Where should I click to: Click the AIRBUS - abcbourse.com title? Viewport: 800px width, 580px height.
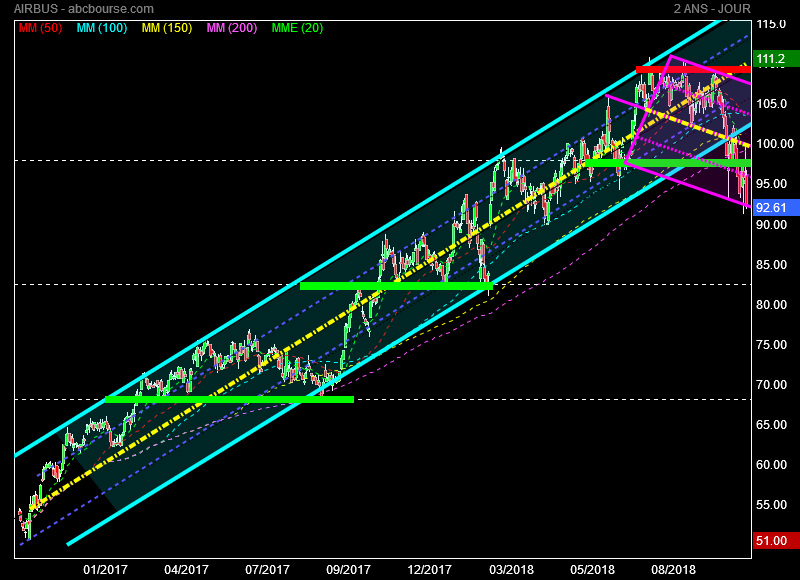[84, 9]
